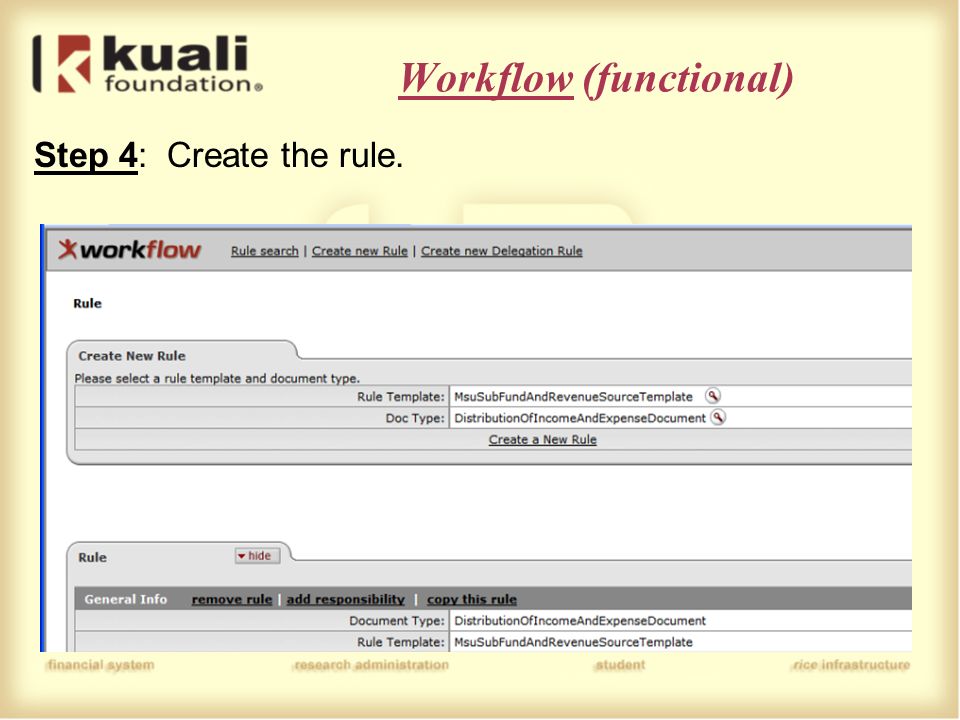
Task: Click the 'Doc Type:' field label
Action: coord(414,418)
